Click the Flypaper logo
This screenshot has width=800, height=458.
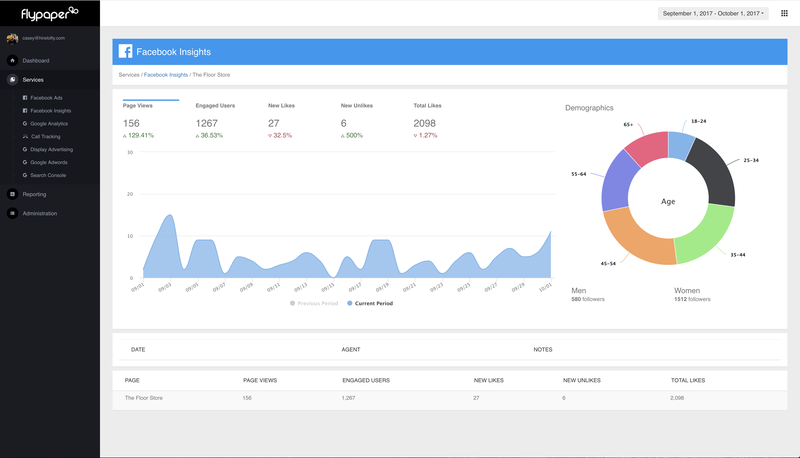(49, 14)
